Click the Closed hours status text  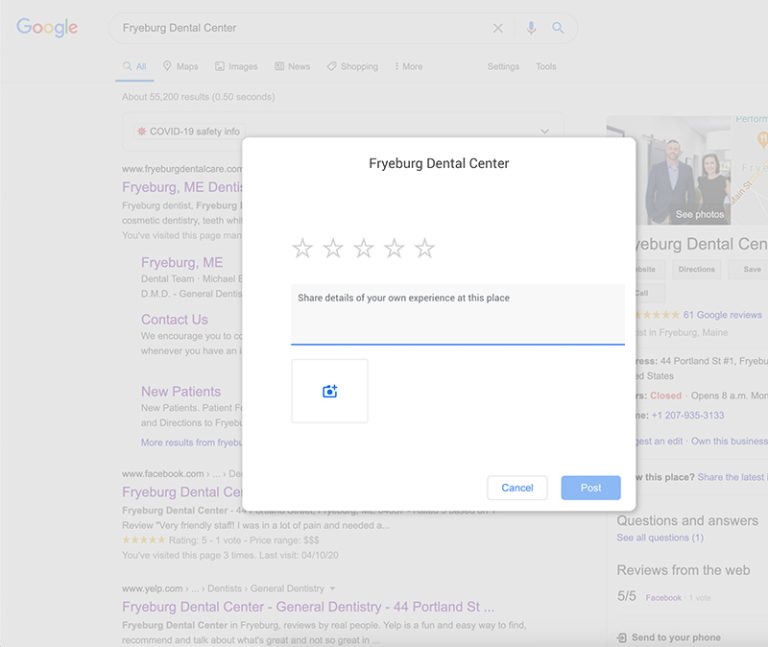click(666, 396)
